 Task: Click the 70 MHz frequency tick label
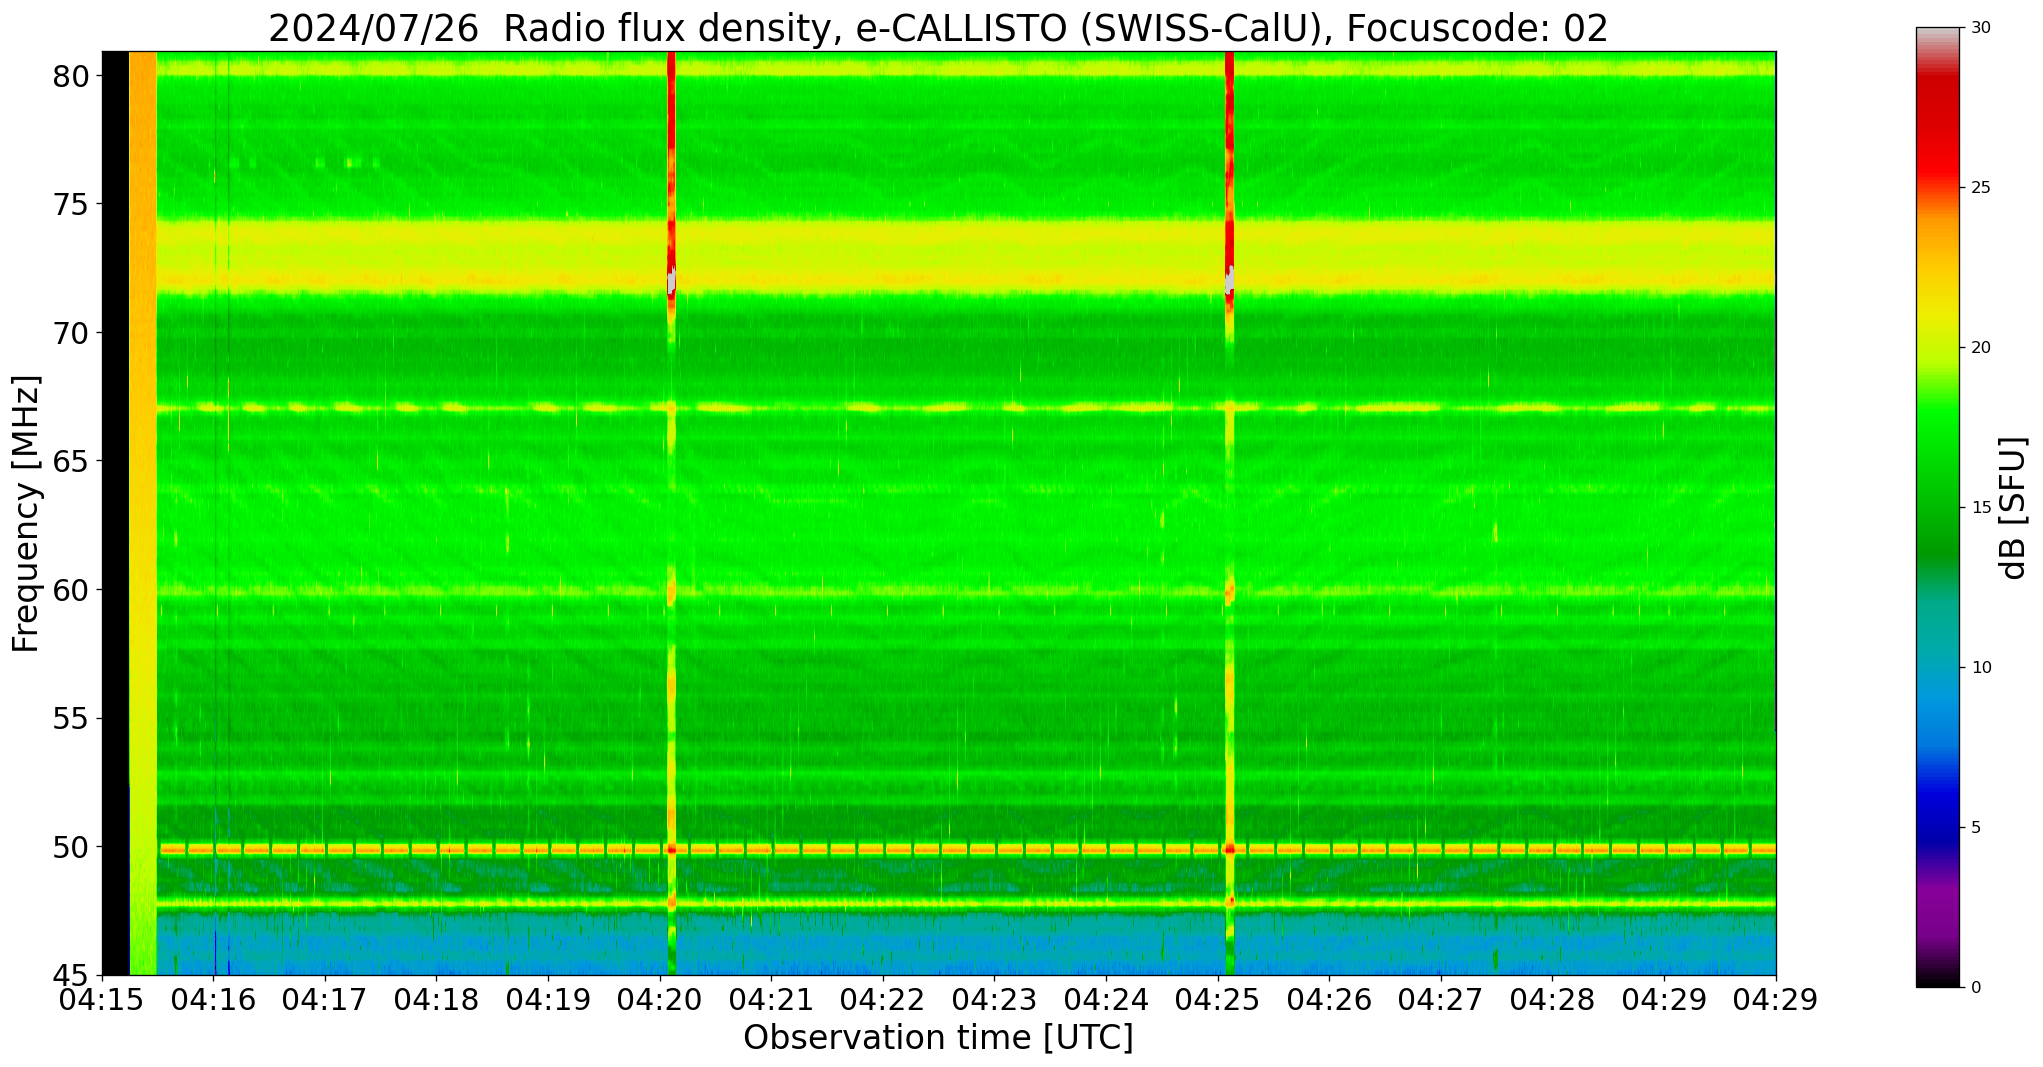pos(70,333)
